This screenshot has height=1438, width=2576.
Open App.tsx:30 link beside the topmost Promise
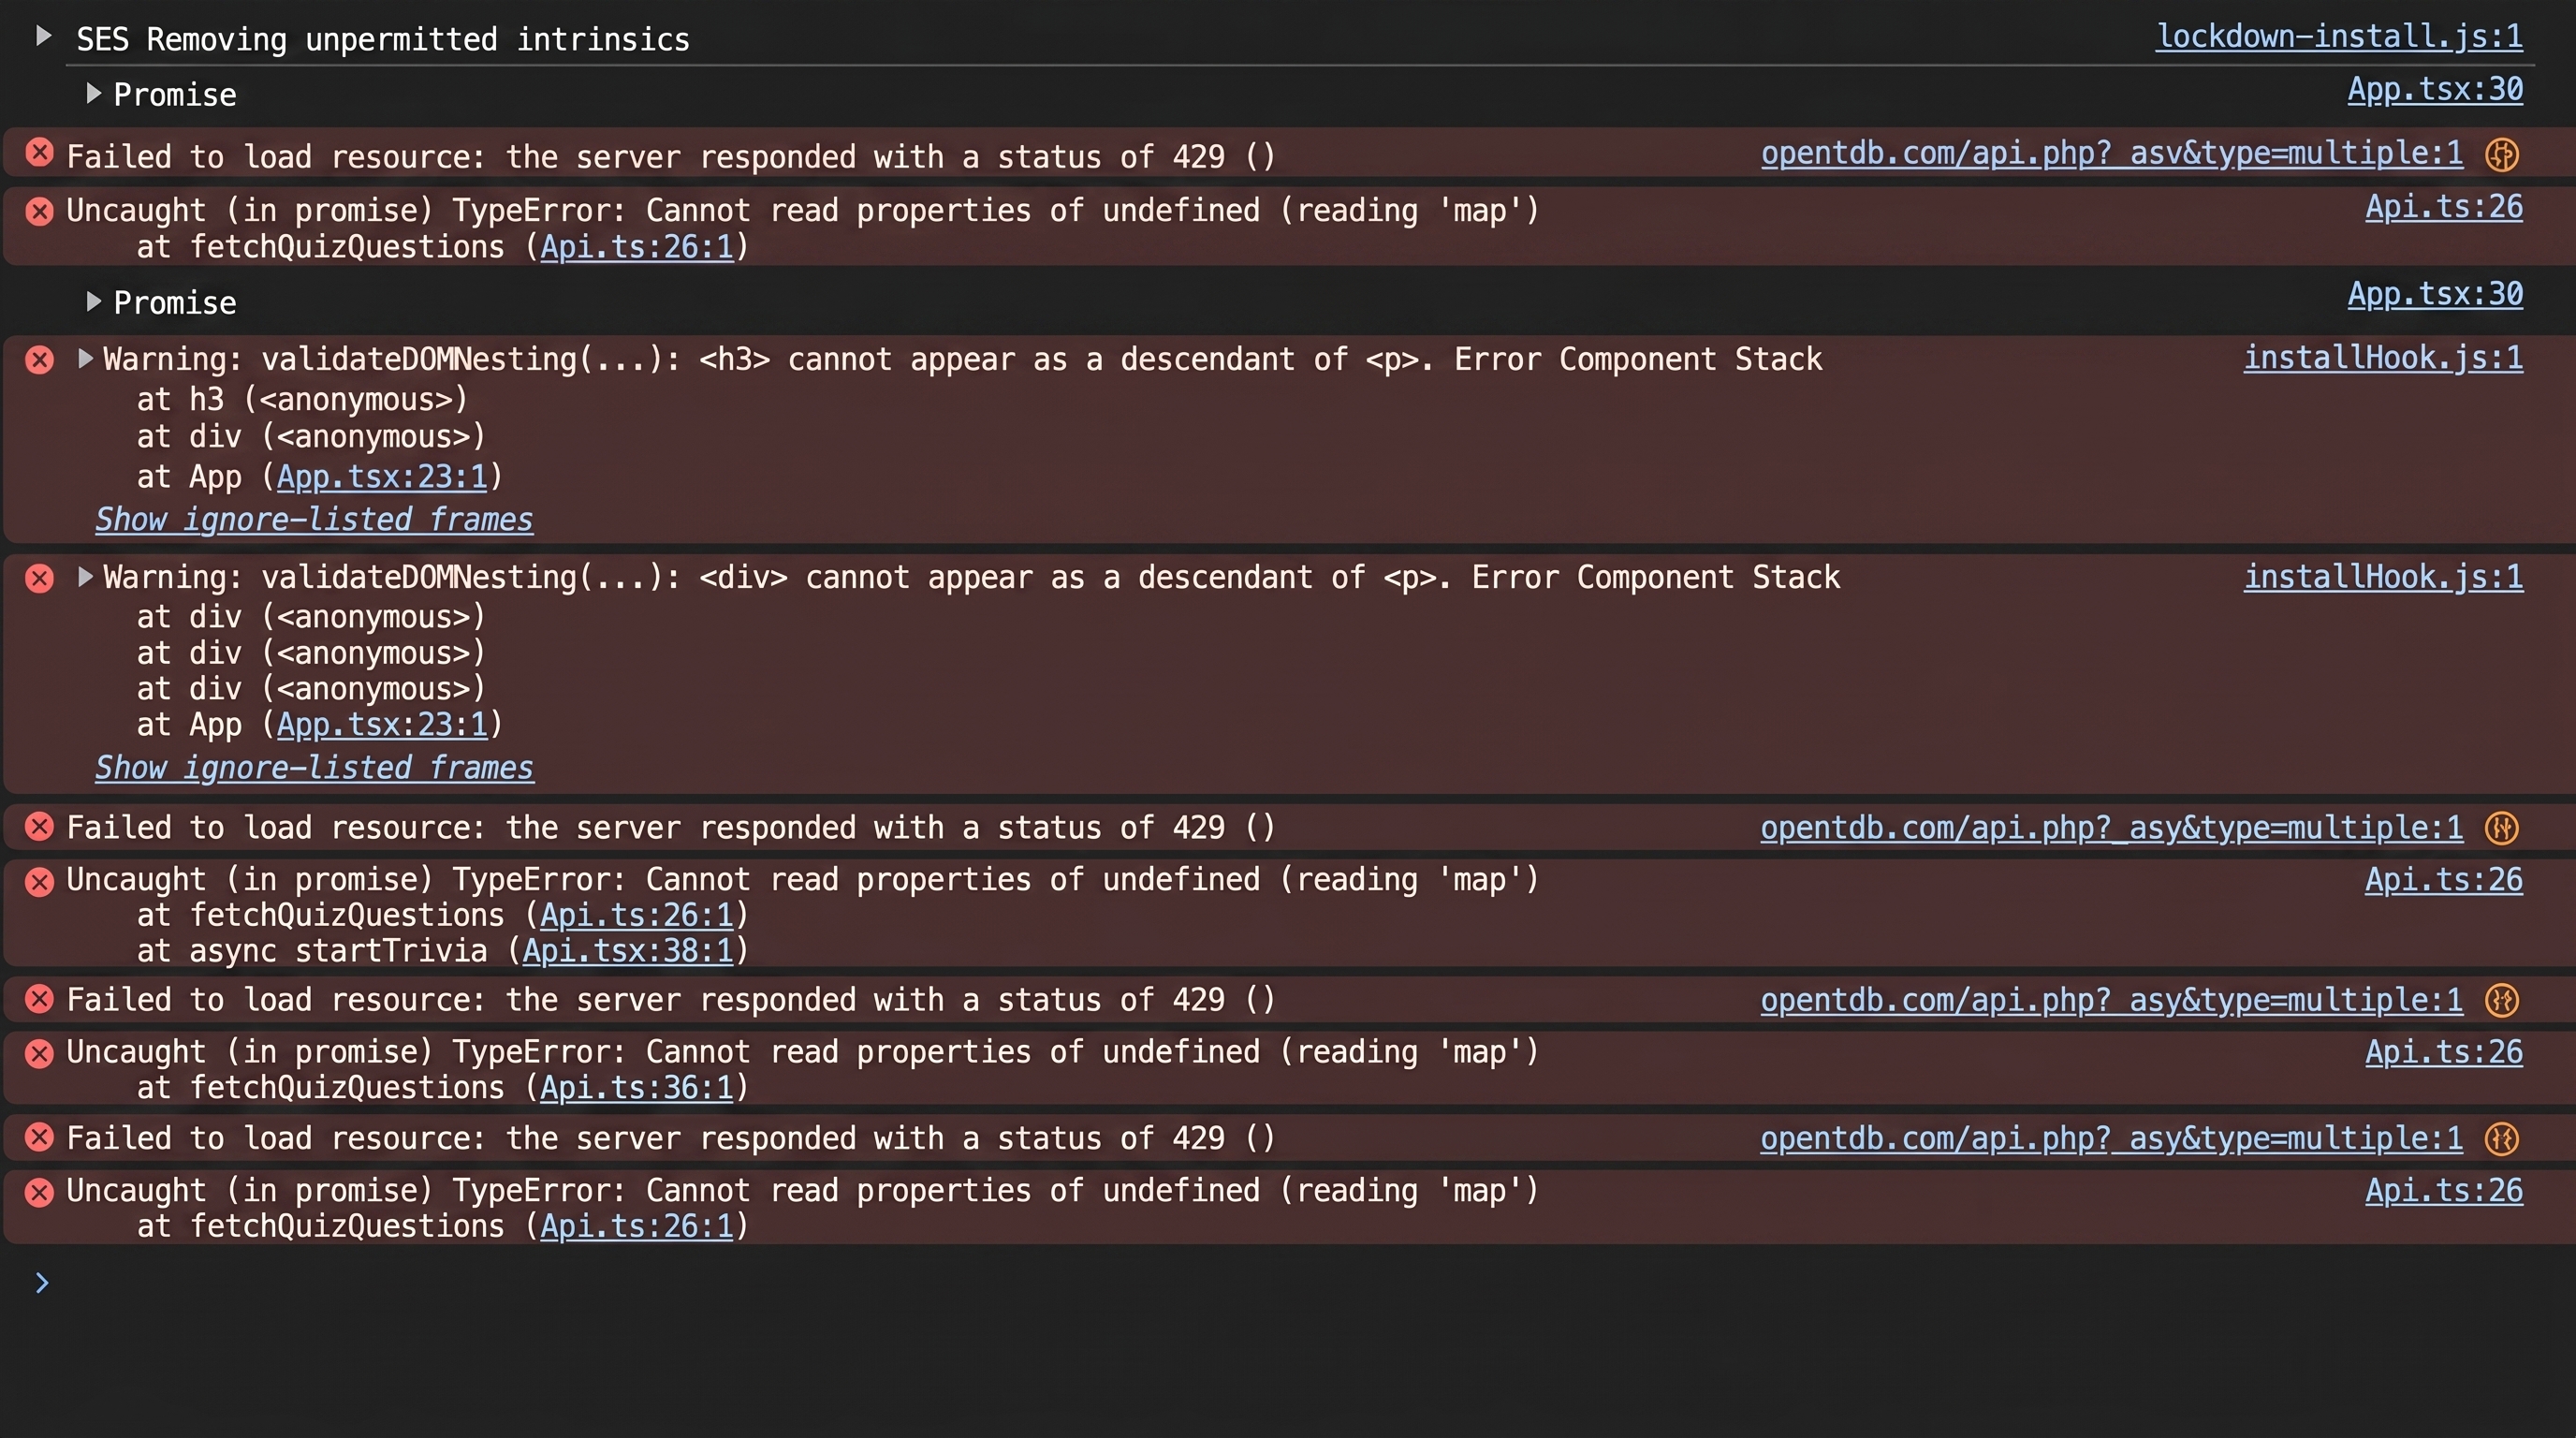(x=2435, y=90)
